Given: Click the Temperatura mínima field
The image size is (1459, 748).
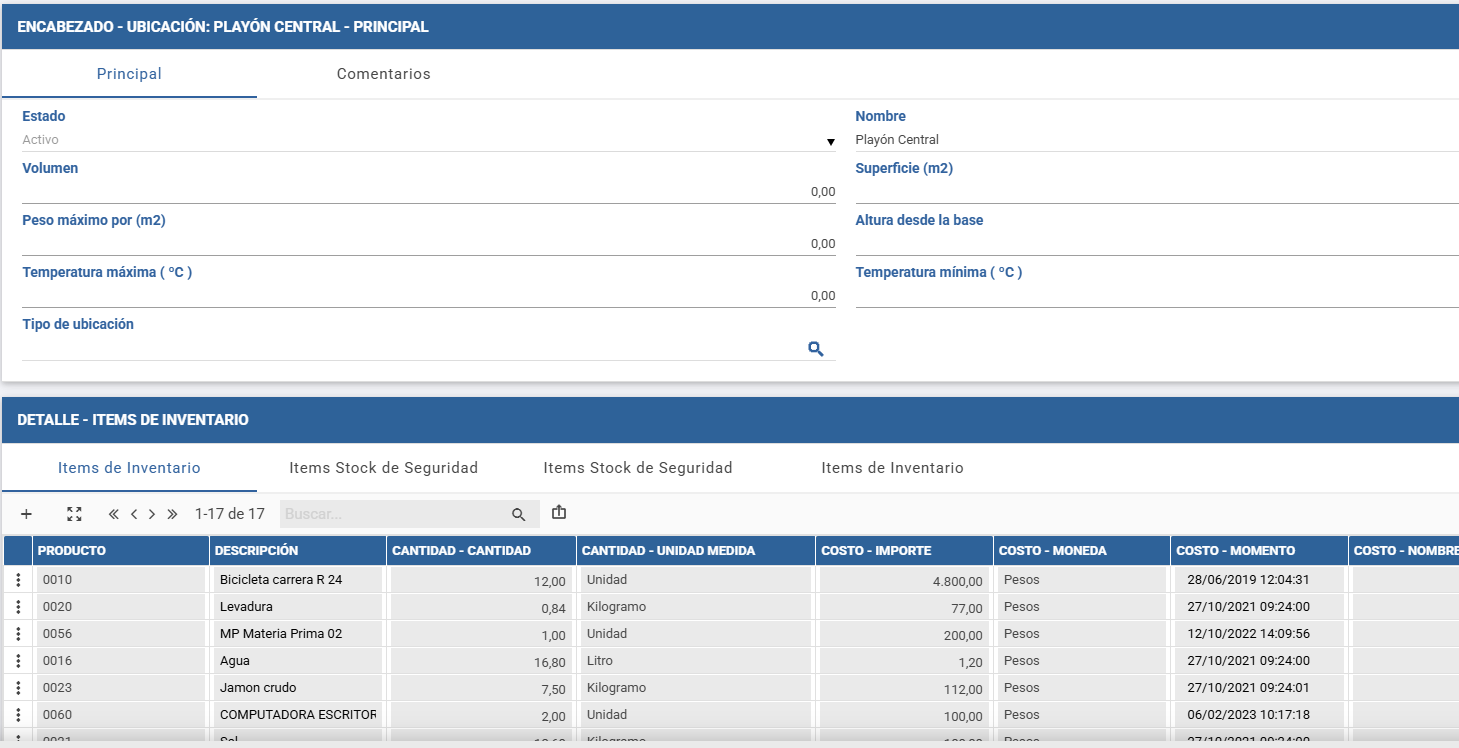Looking at the screenshot, I should click(1157, 296).
